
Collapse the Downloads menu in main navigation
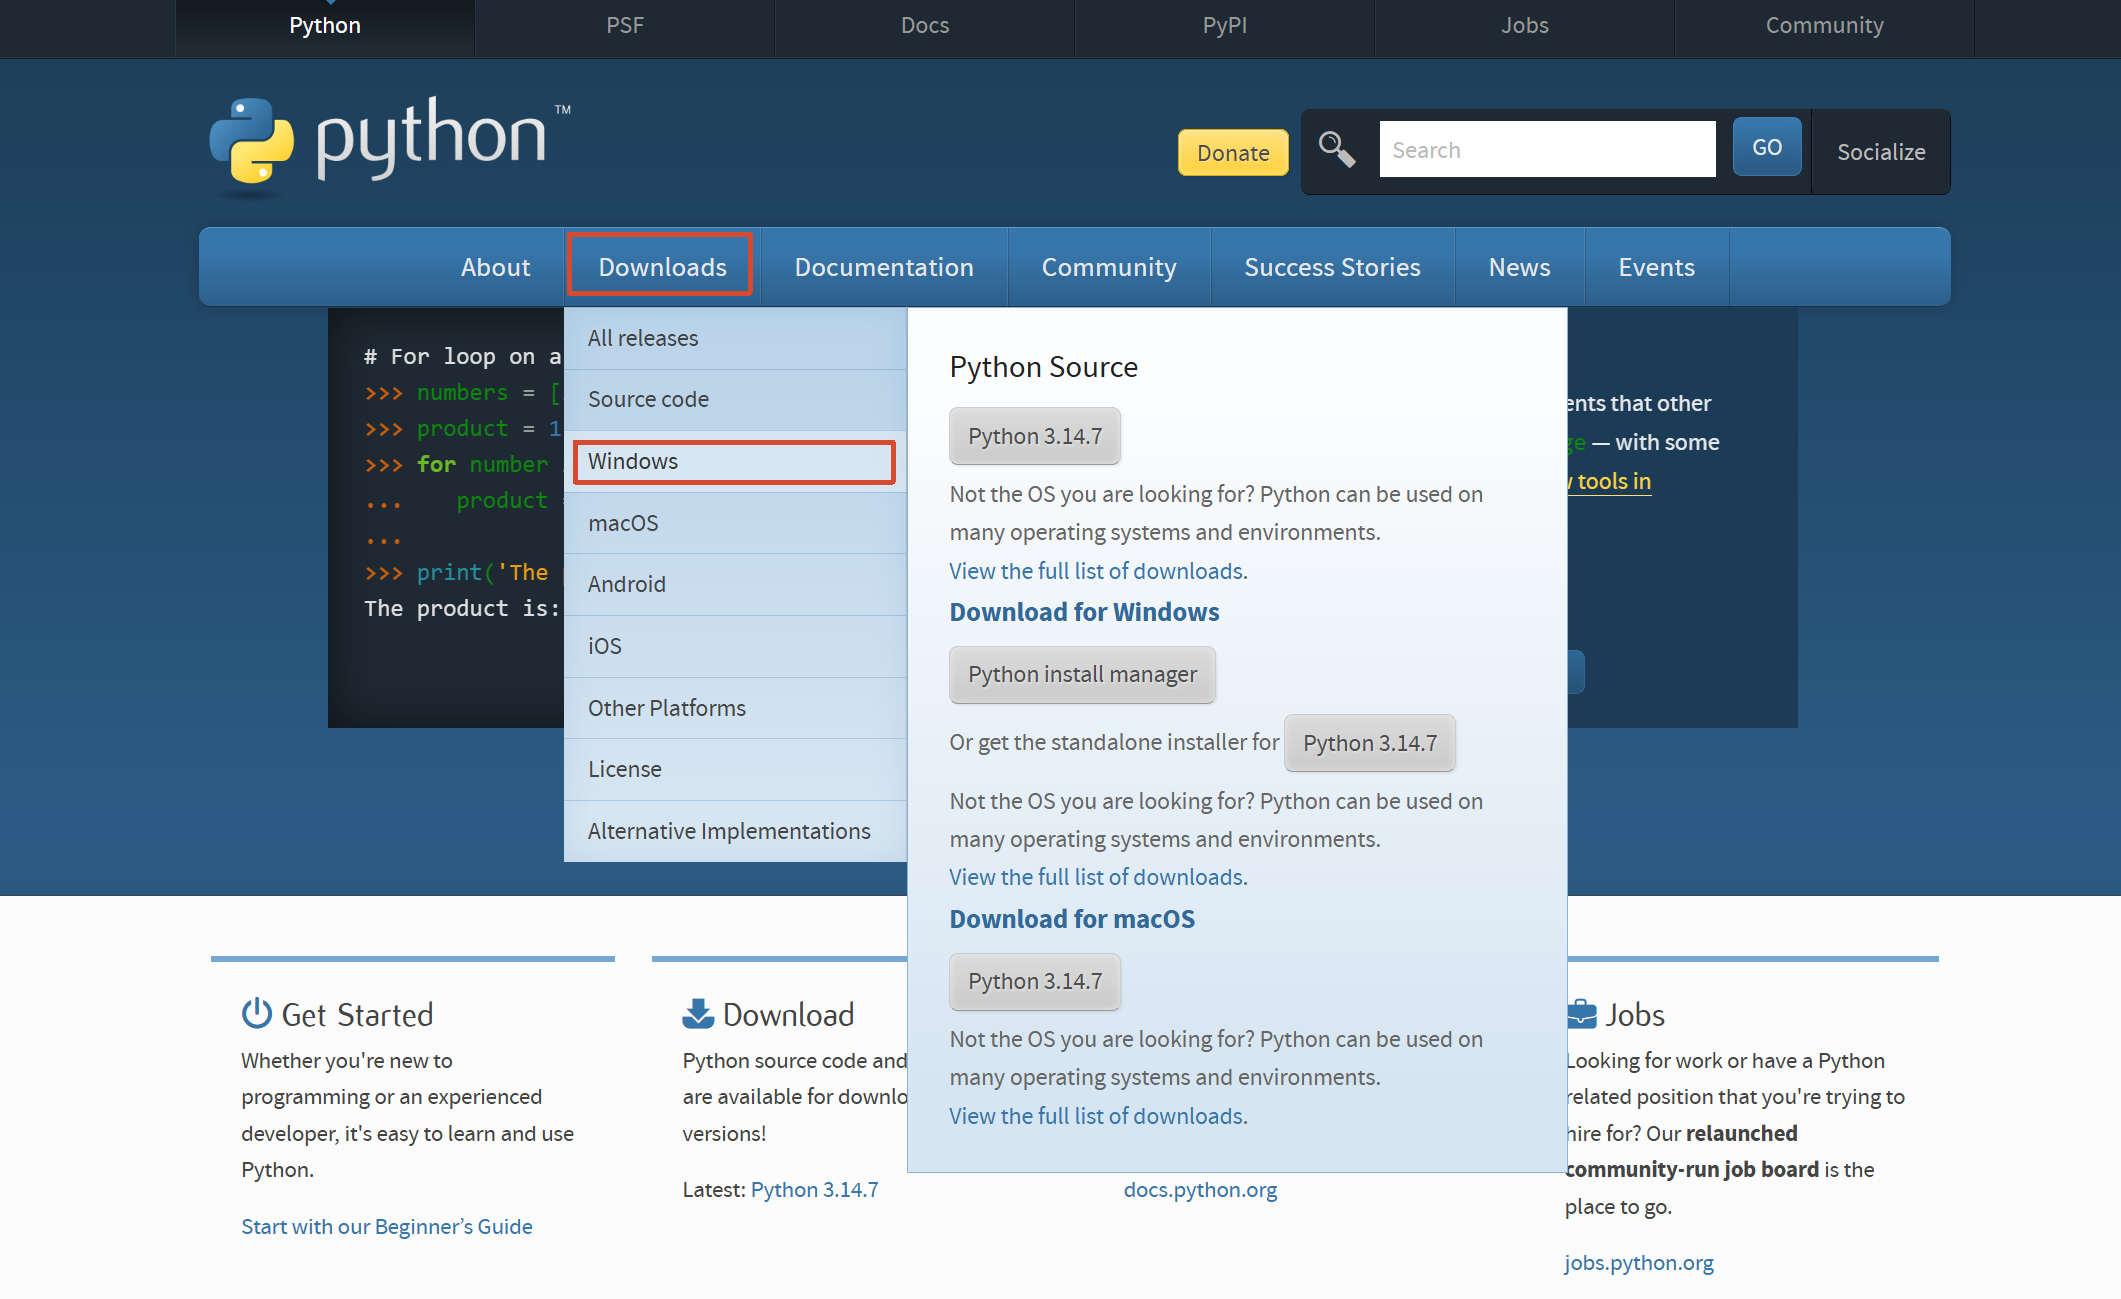(x=662, y=266)
